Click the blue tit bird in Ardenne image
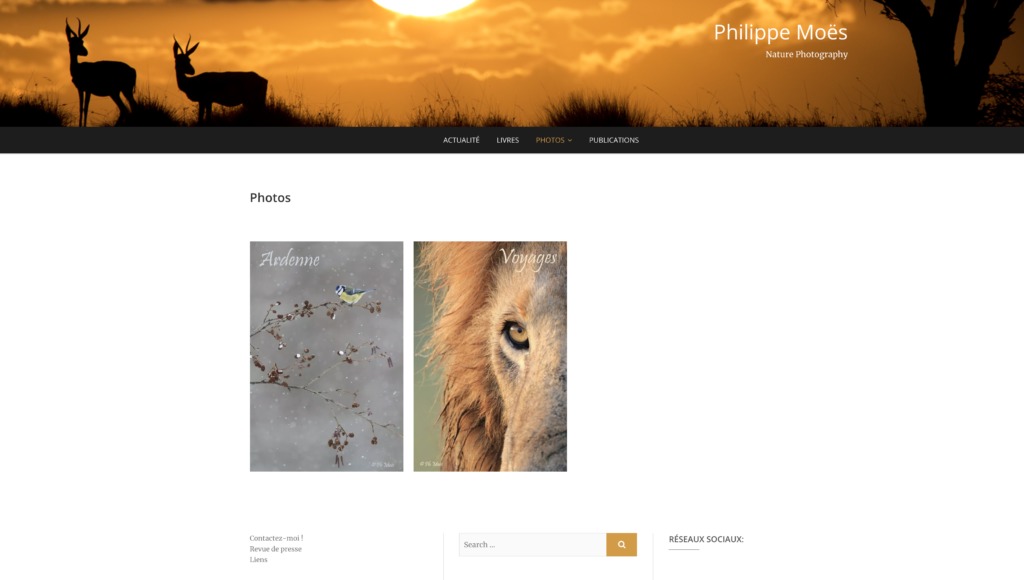 coord(353,295)
